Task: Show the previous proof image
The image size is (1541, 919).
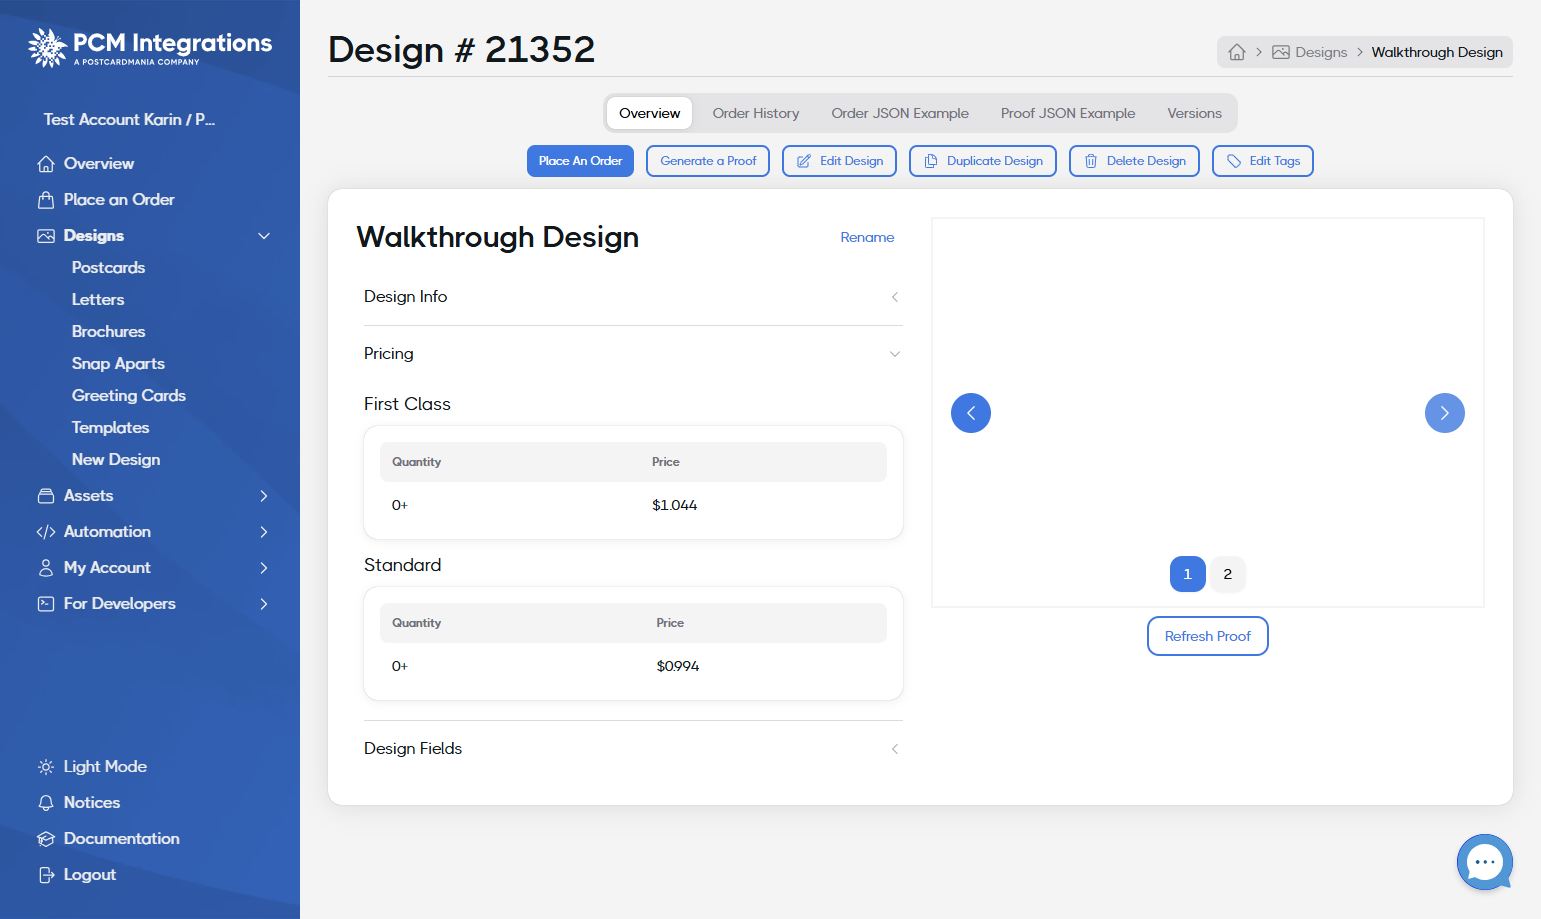Action: (x=971, y=413)
